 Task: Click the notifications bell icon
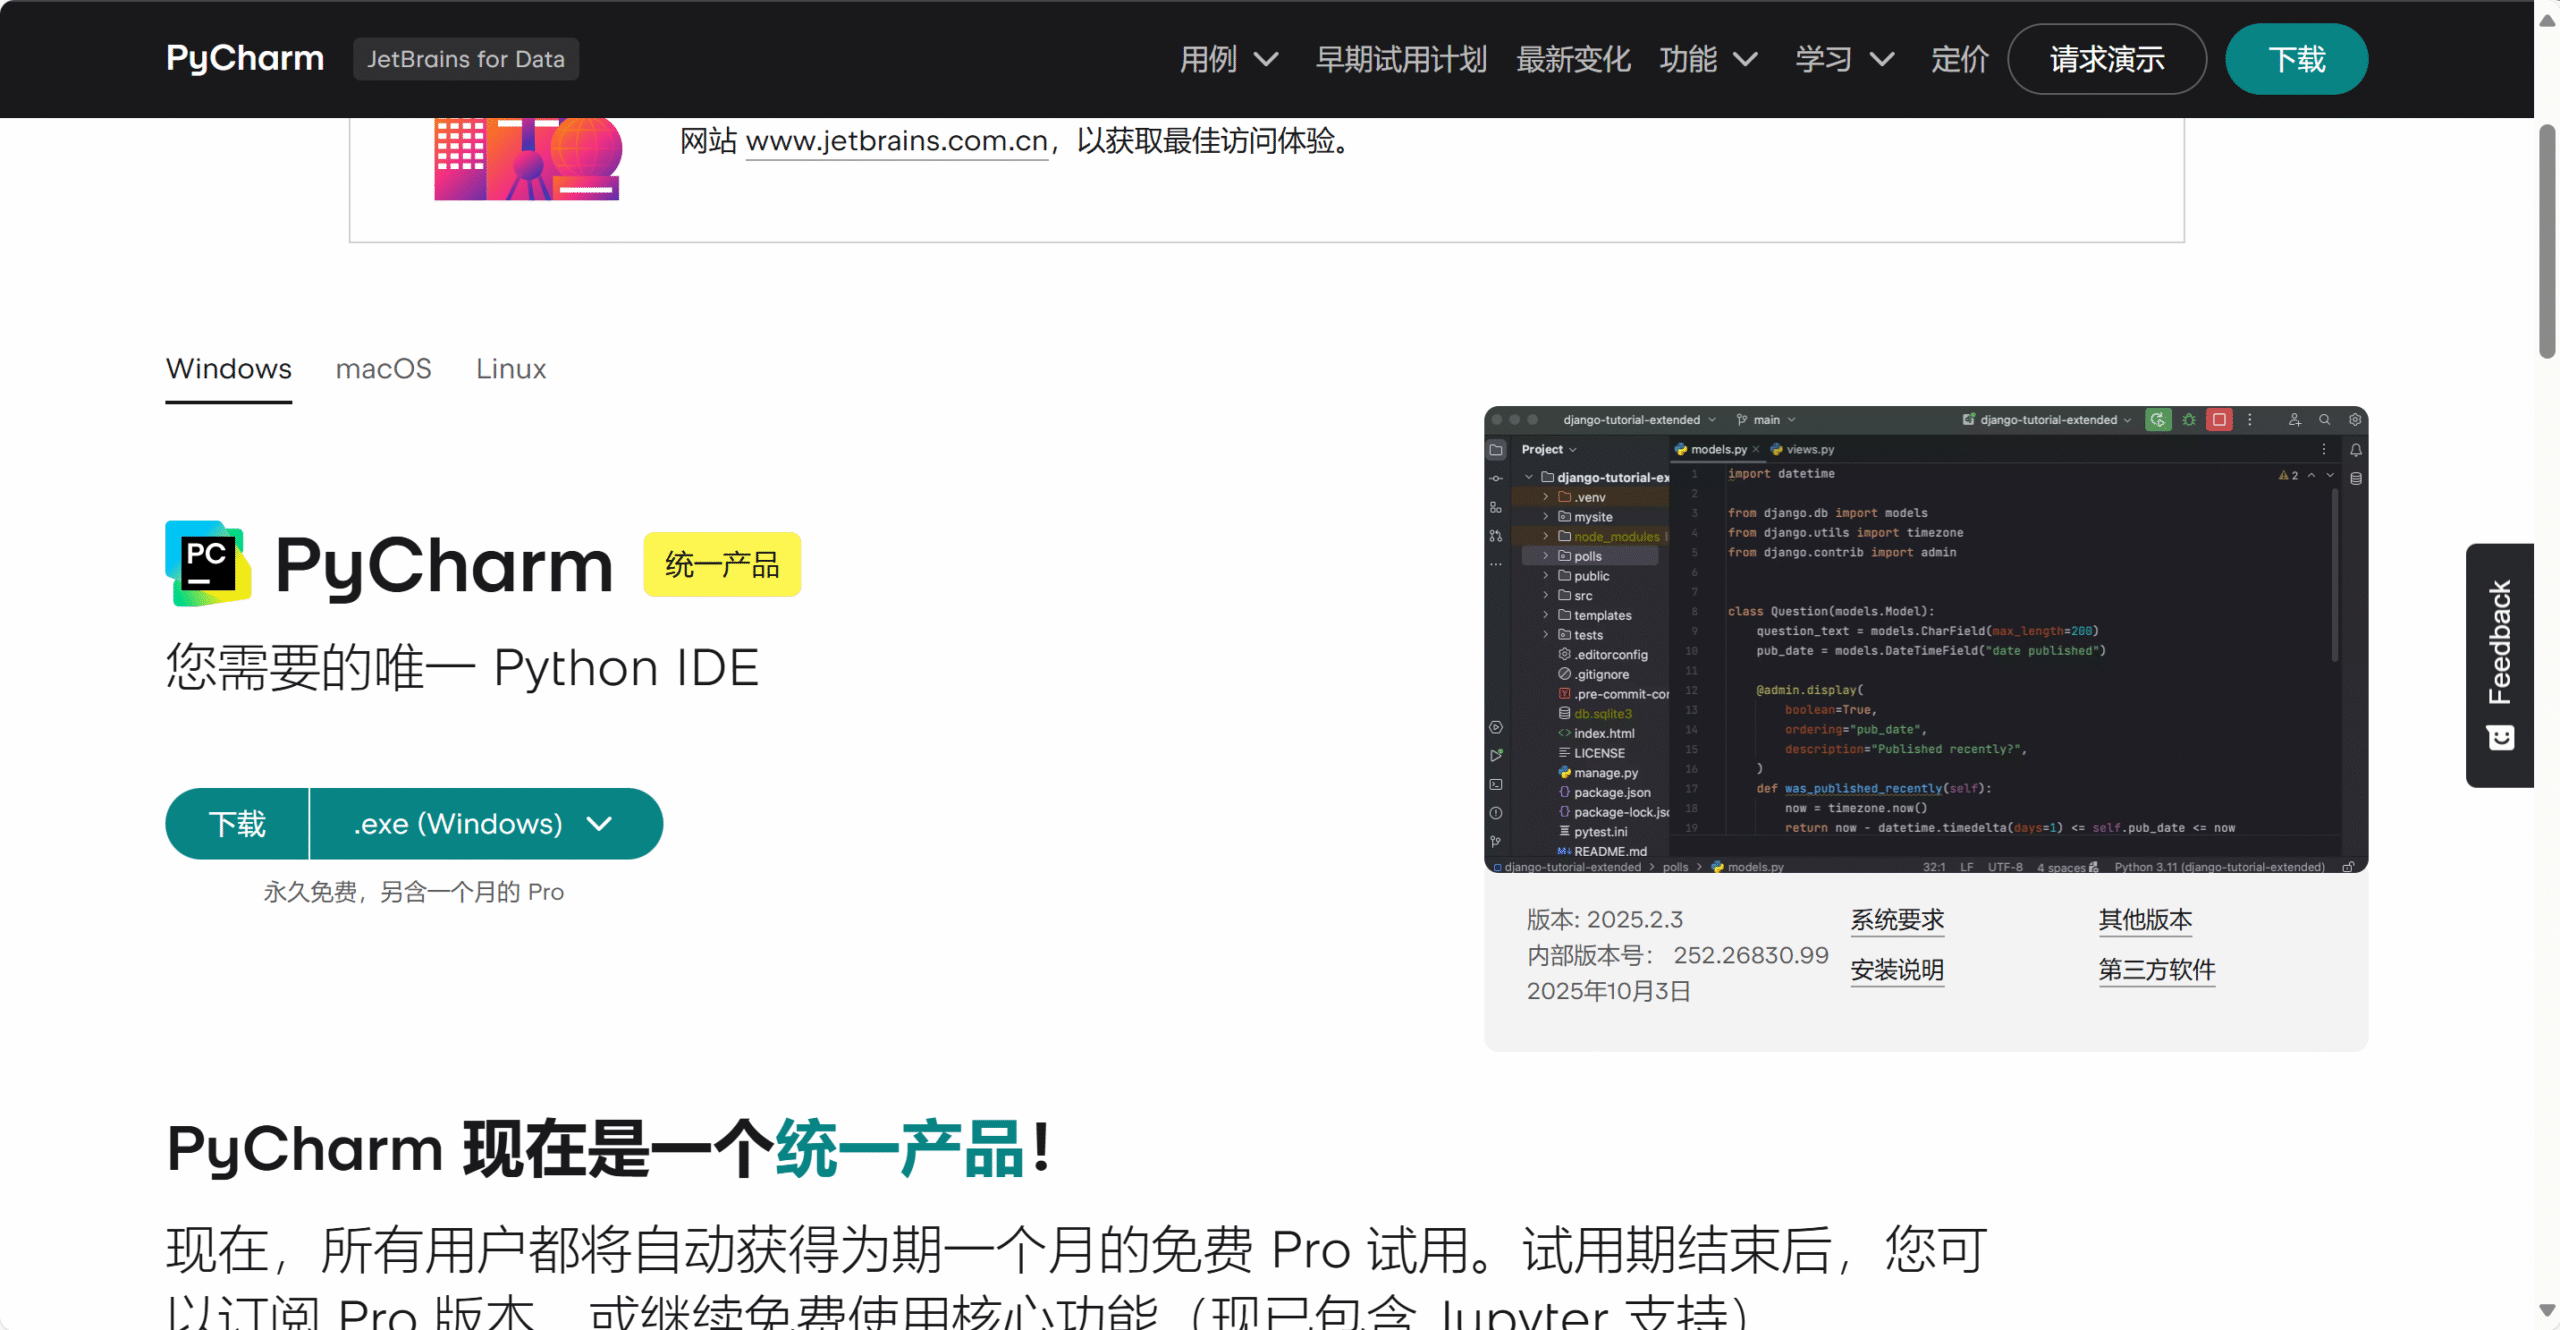click(2356, 450)
